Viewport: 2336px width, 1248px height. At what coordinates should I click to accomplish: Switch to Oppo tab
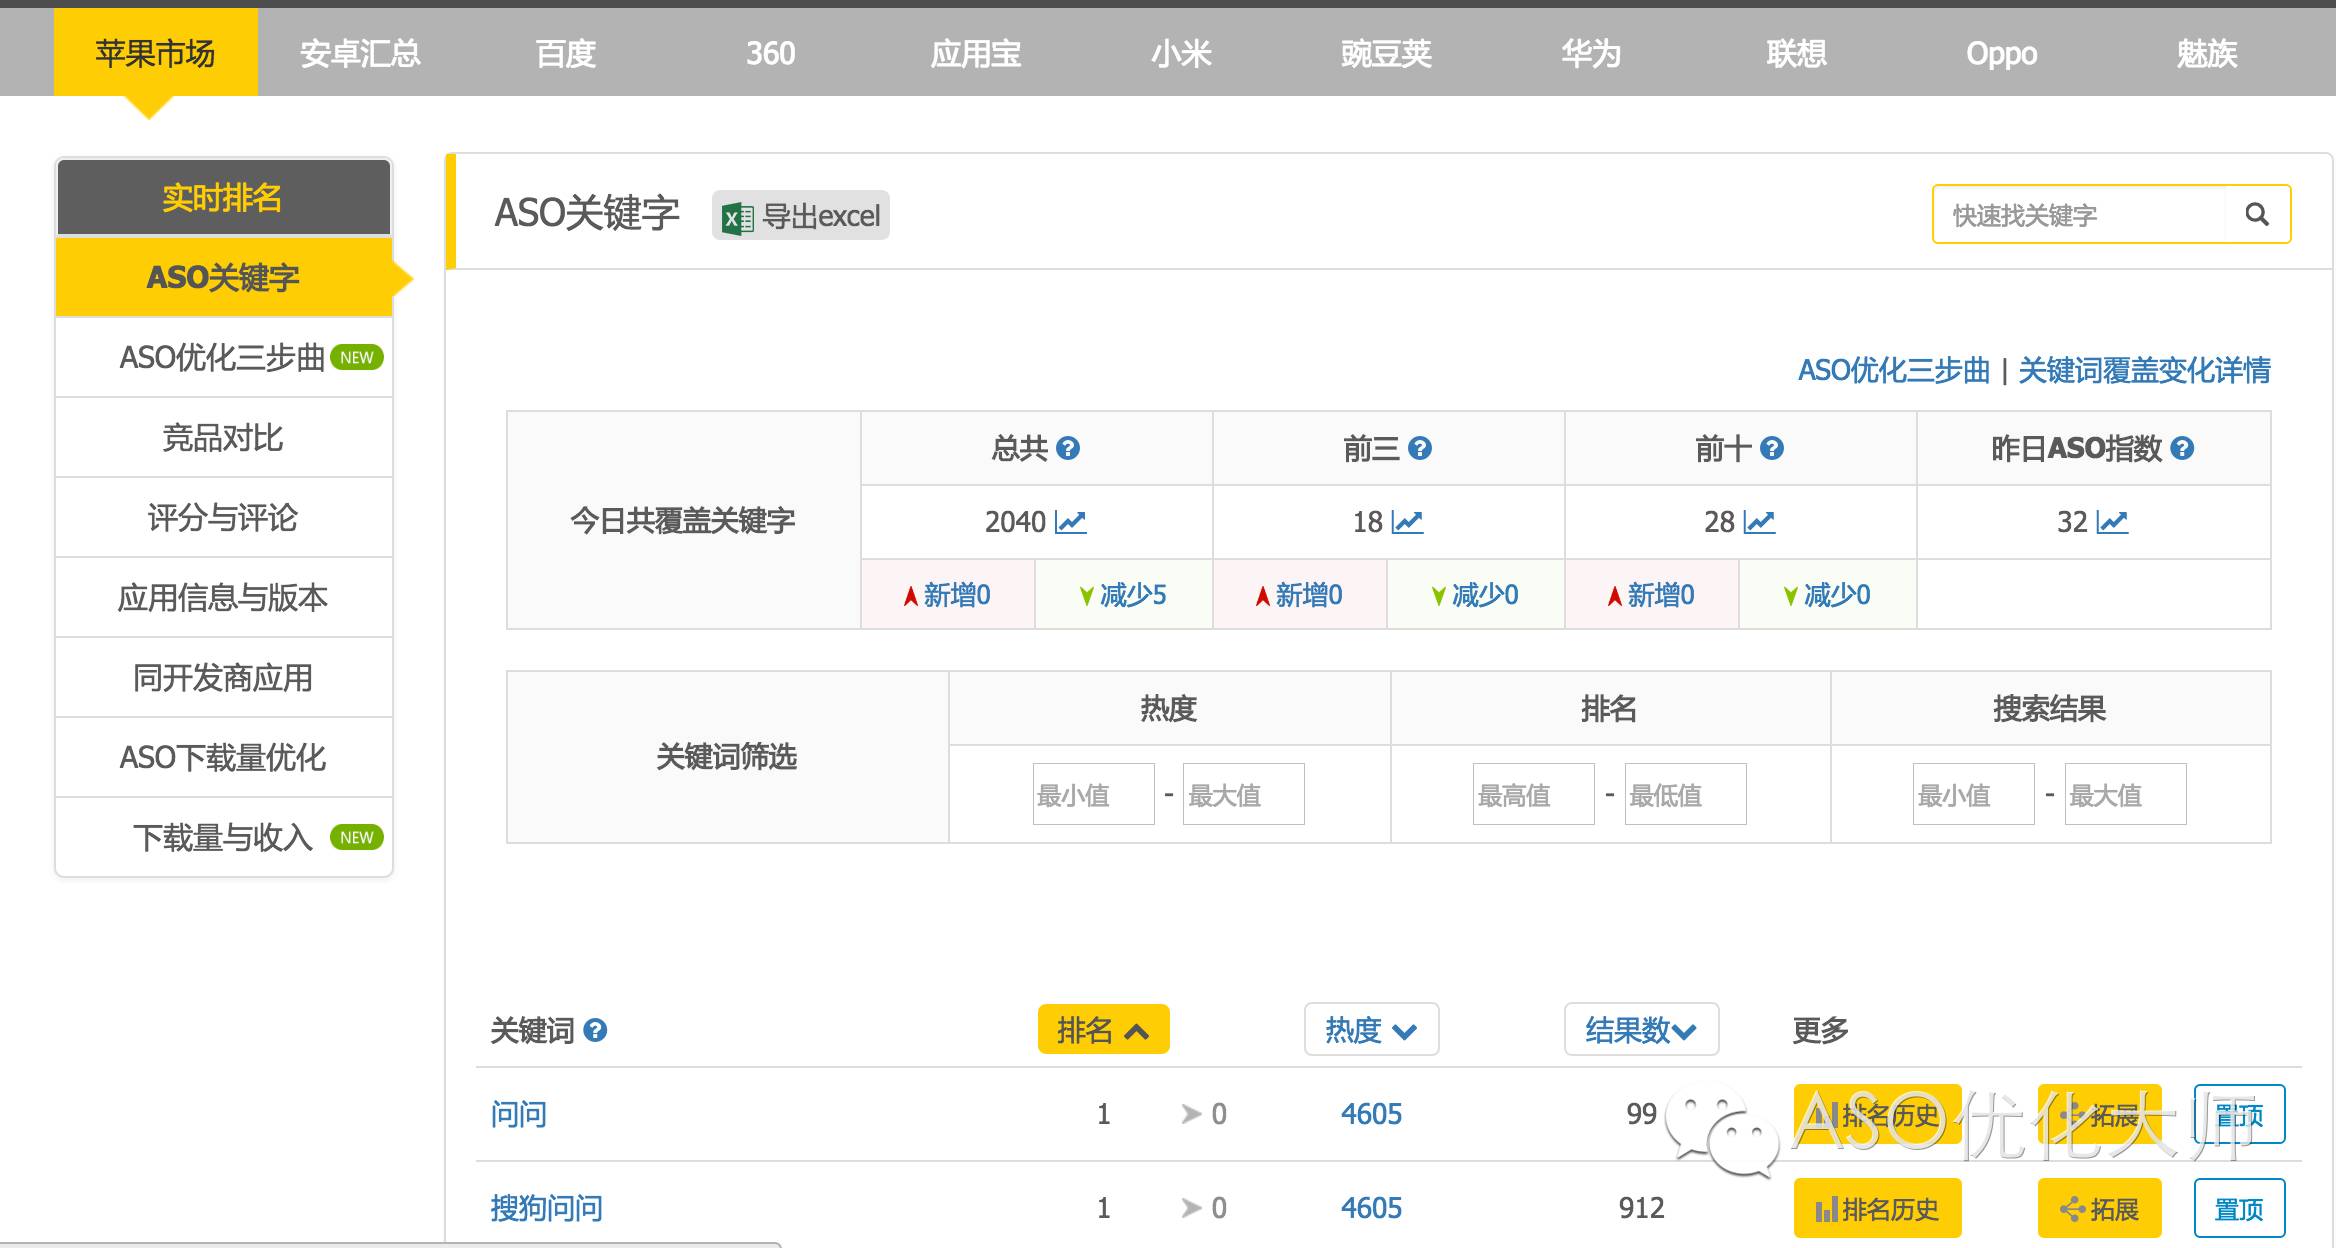click(x=2001, y=52)
